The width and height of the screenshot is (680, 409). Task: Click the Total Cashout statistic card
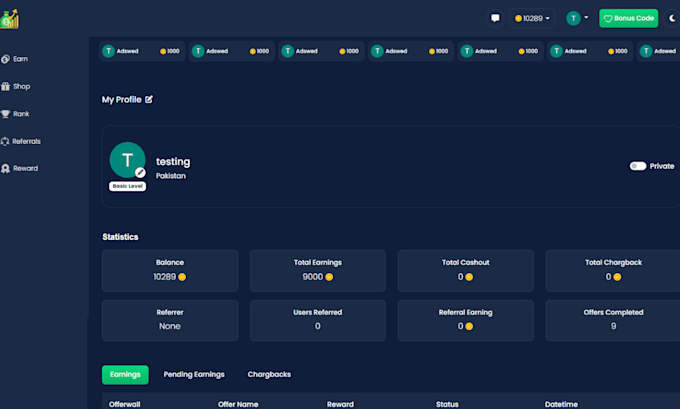(466, 271)
